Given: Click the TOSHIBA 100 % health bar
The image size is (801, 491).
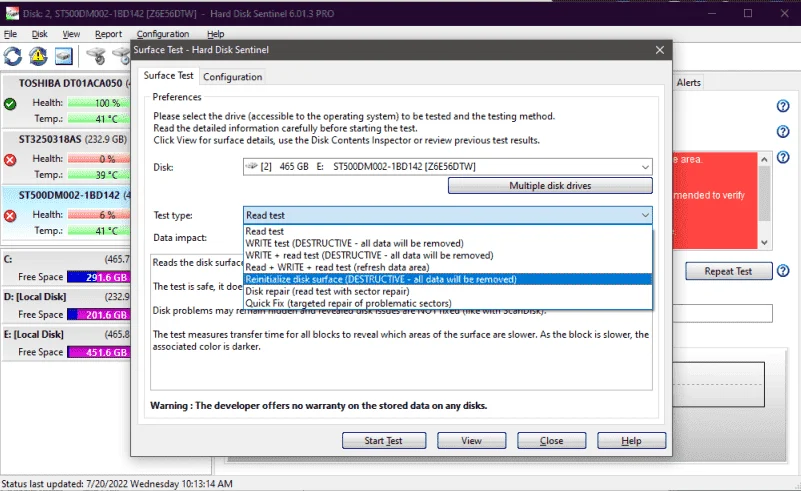Looking at the screenshot, I should [x=99, y=103].
